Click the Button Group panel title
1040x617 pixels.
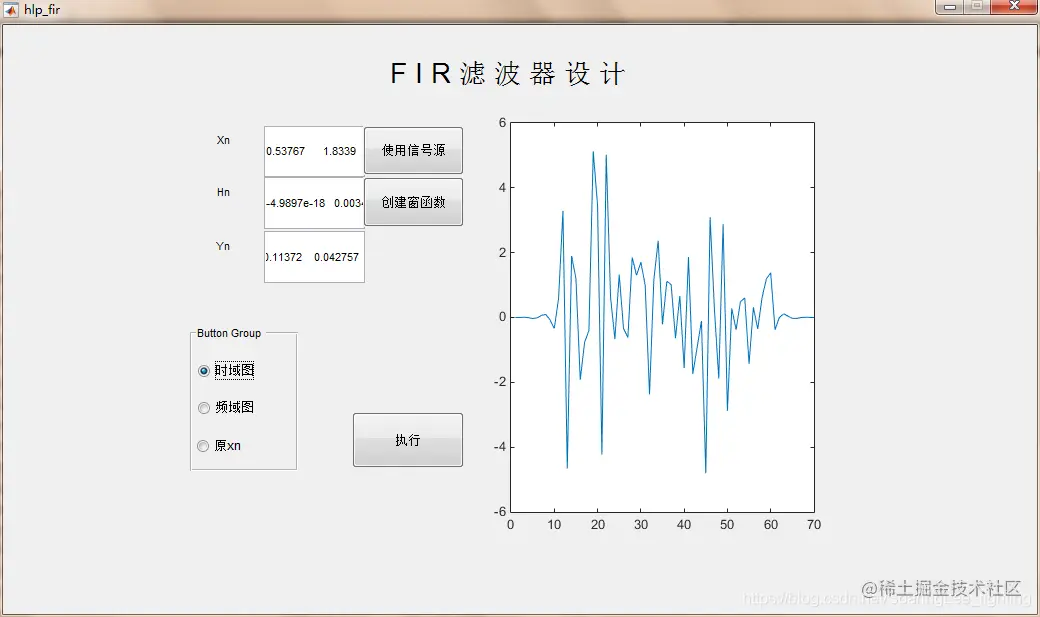pos(229,333)
